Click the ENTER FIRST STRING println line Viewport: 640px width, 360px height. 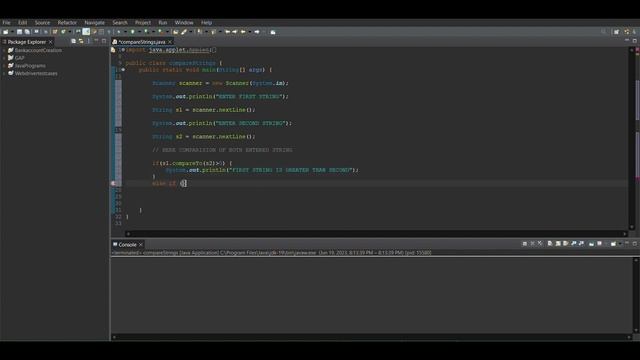[220, 96]
